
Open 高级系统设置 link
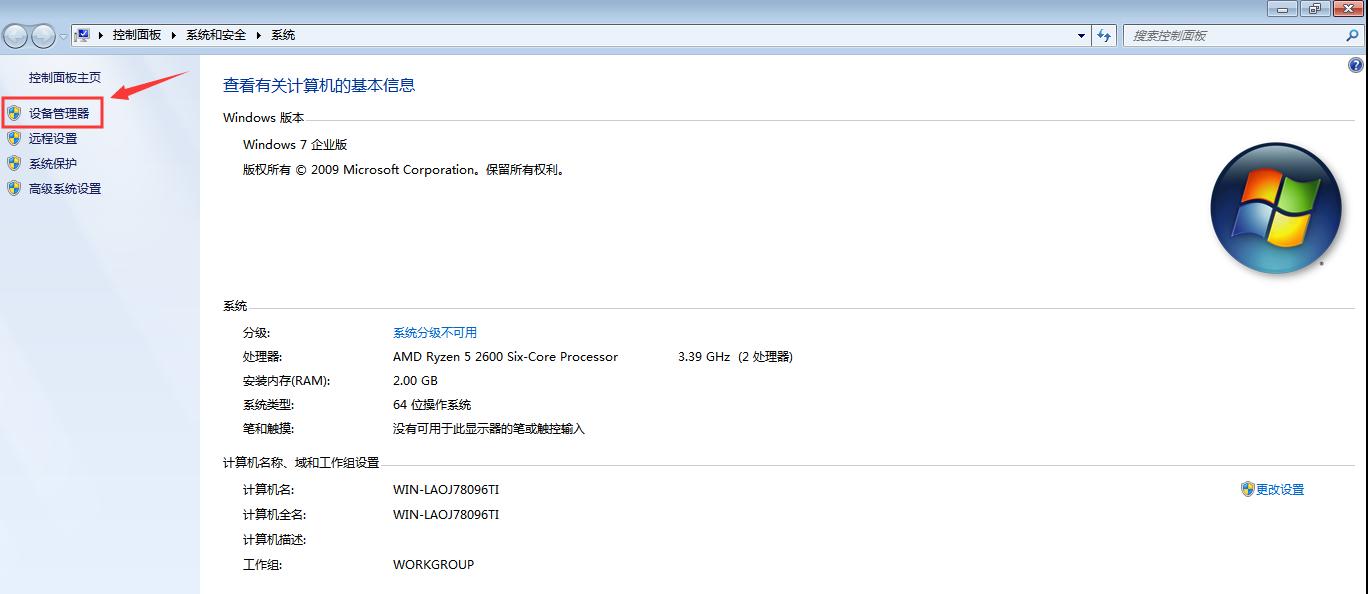[65, 188]
